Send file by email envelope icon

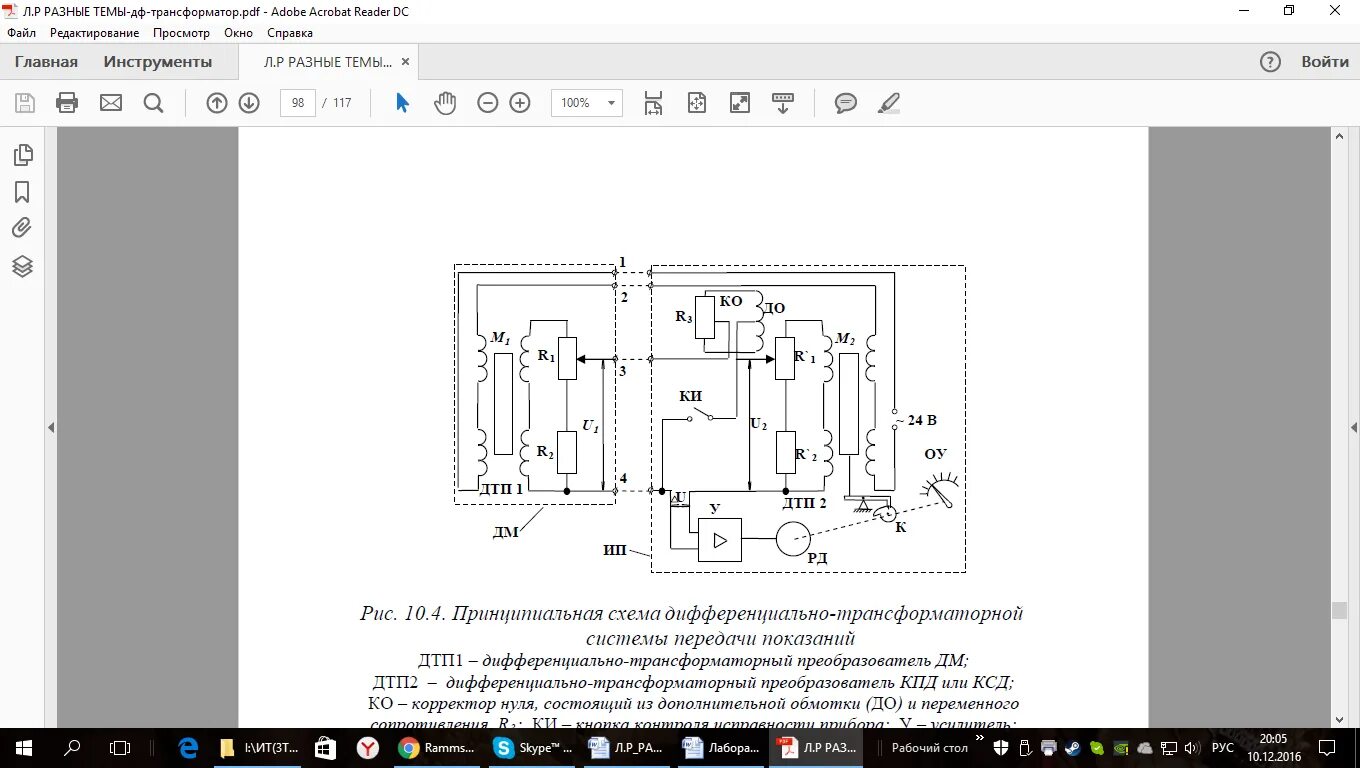coord(111,103)
